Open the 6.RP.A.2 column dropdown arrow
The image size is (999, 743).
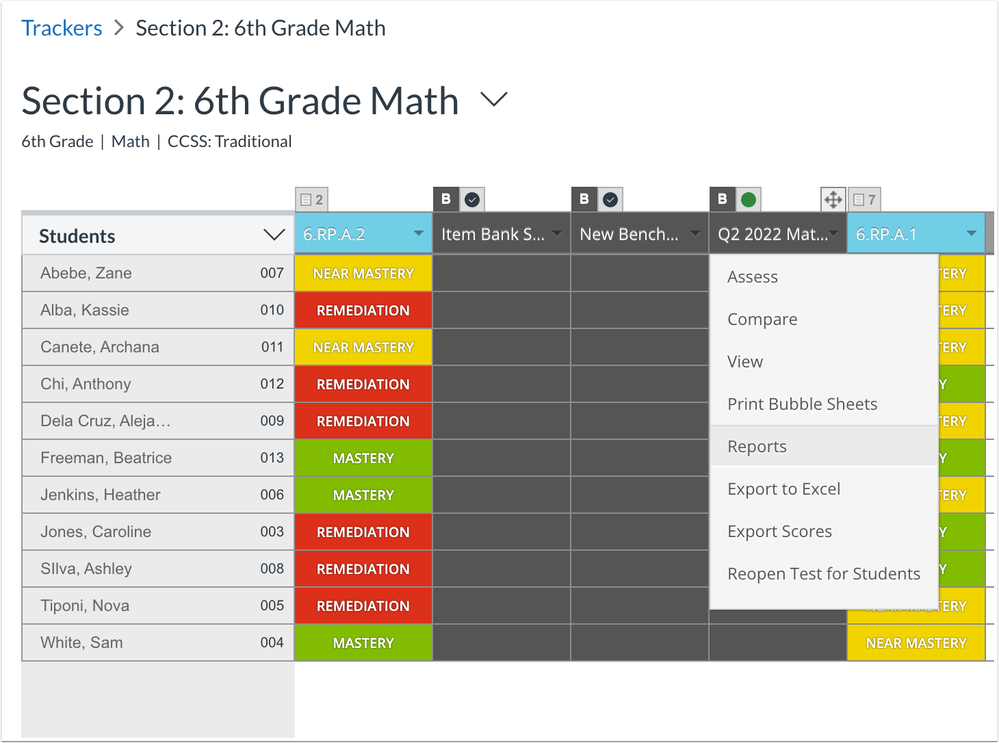418,235
